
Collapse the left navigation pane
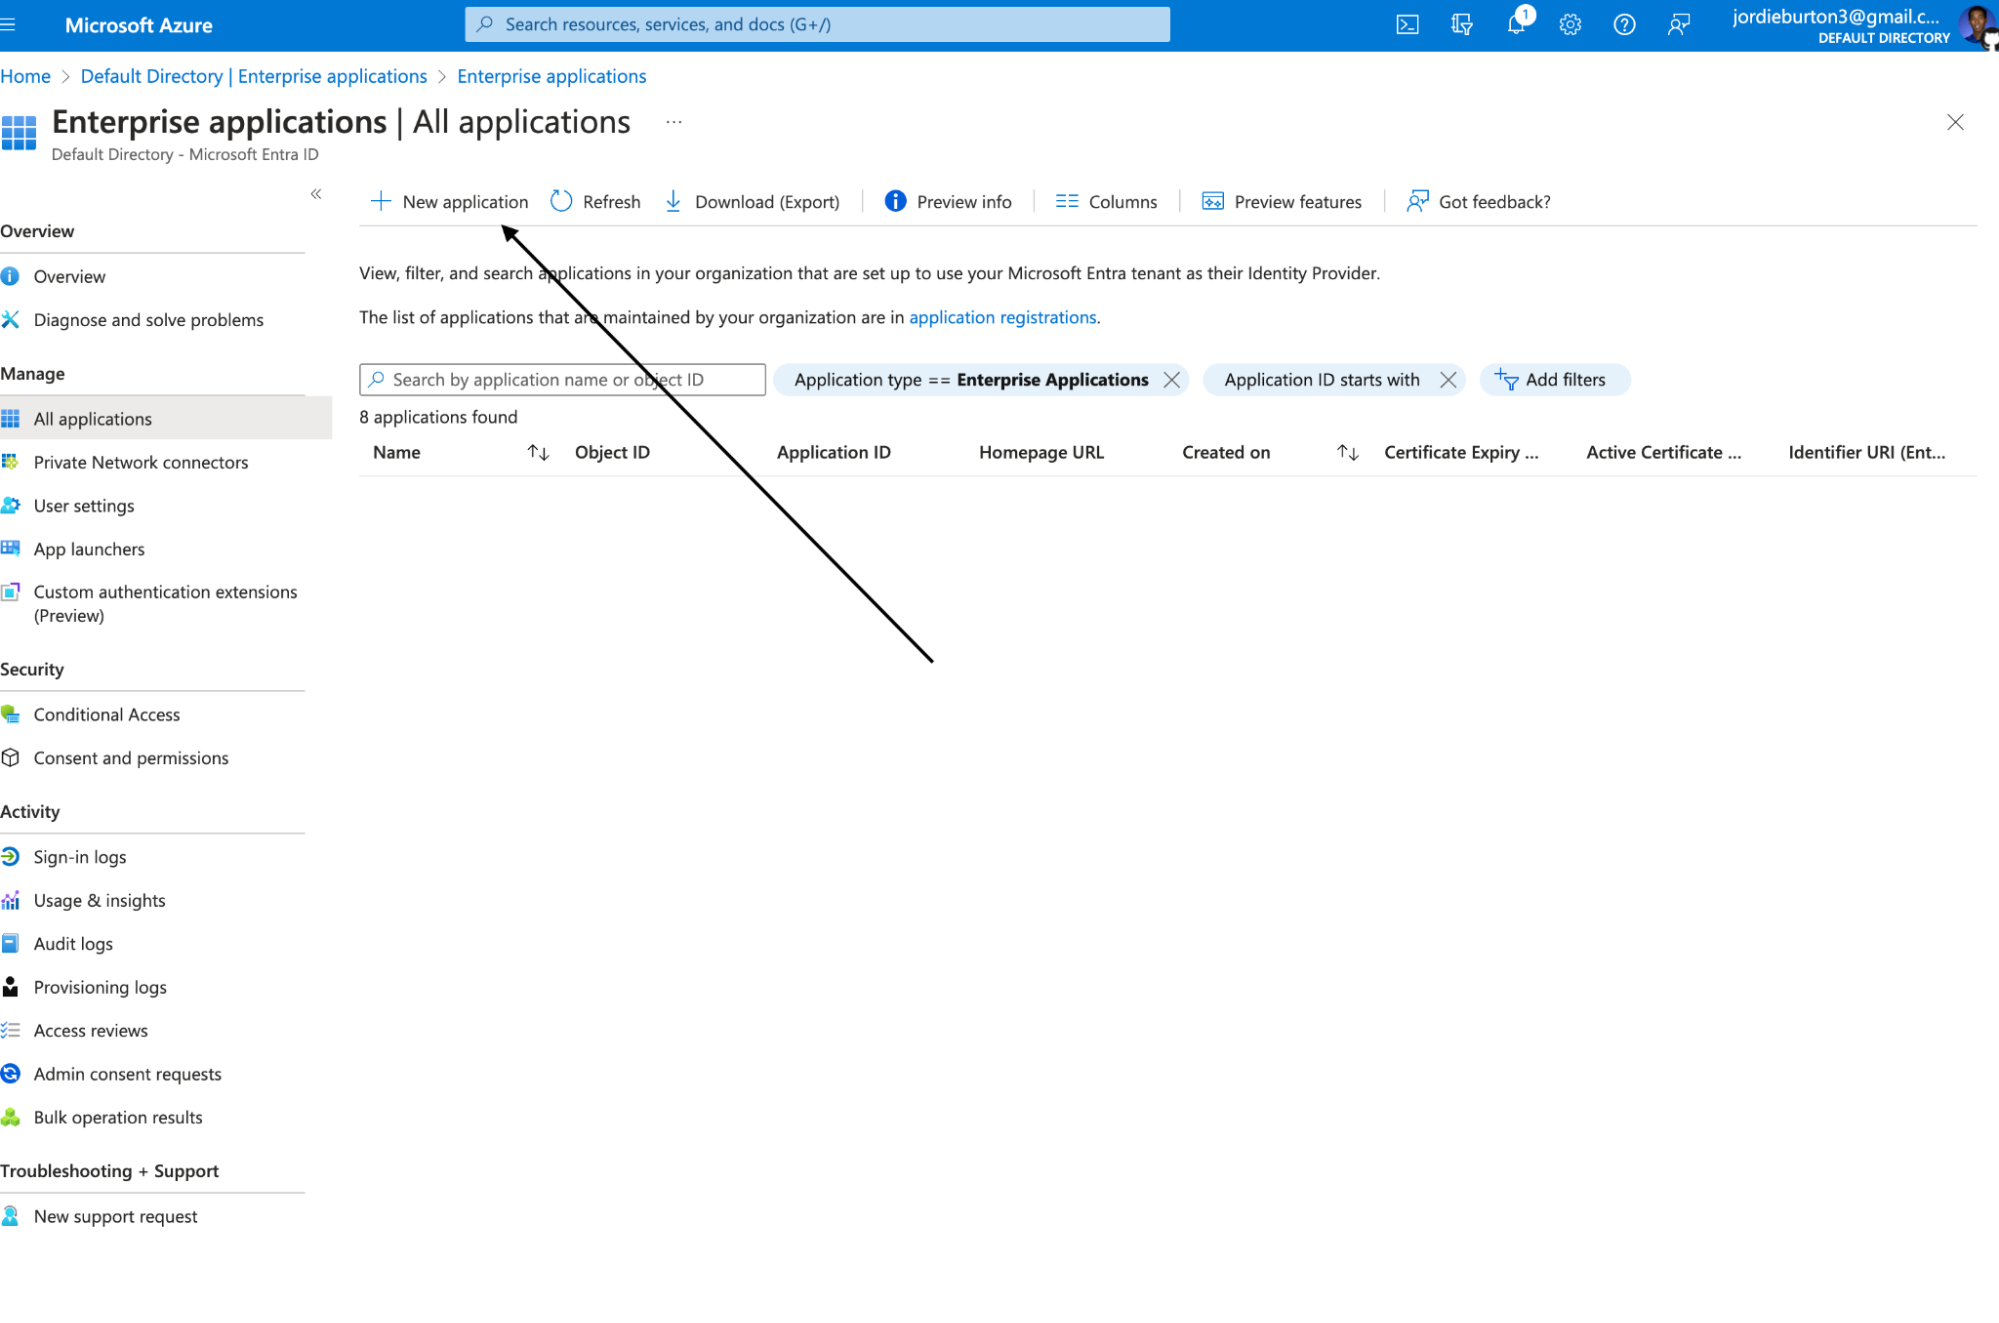[316, 194]
